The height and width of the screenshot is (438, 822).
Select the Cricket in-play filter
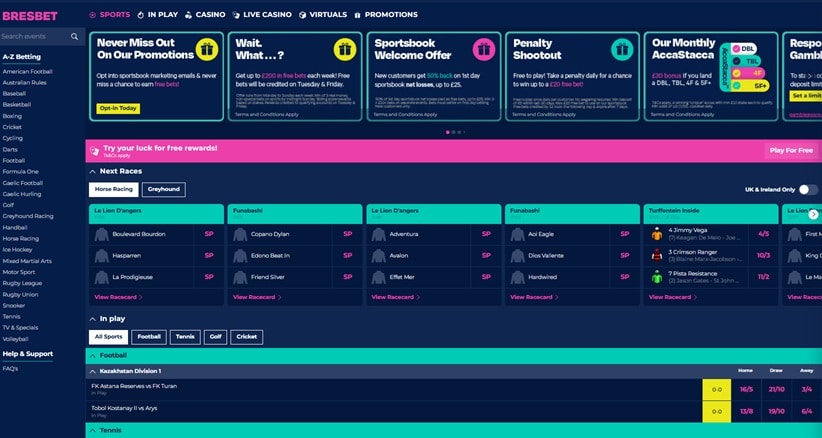246,337
